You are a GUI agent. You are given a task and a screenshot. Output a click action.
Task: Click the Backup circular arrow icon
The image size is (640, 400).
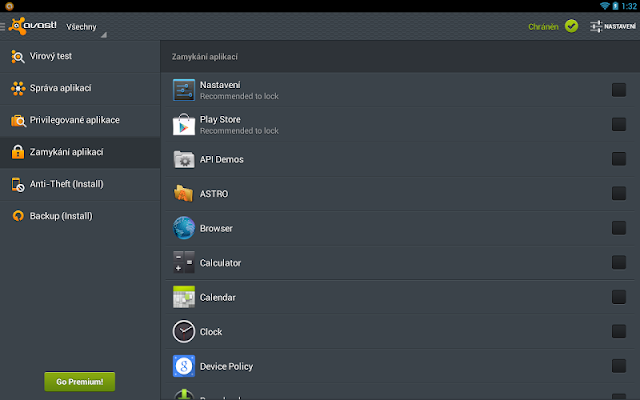click(18, 216)
